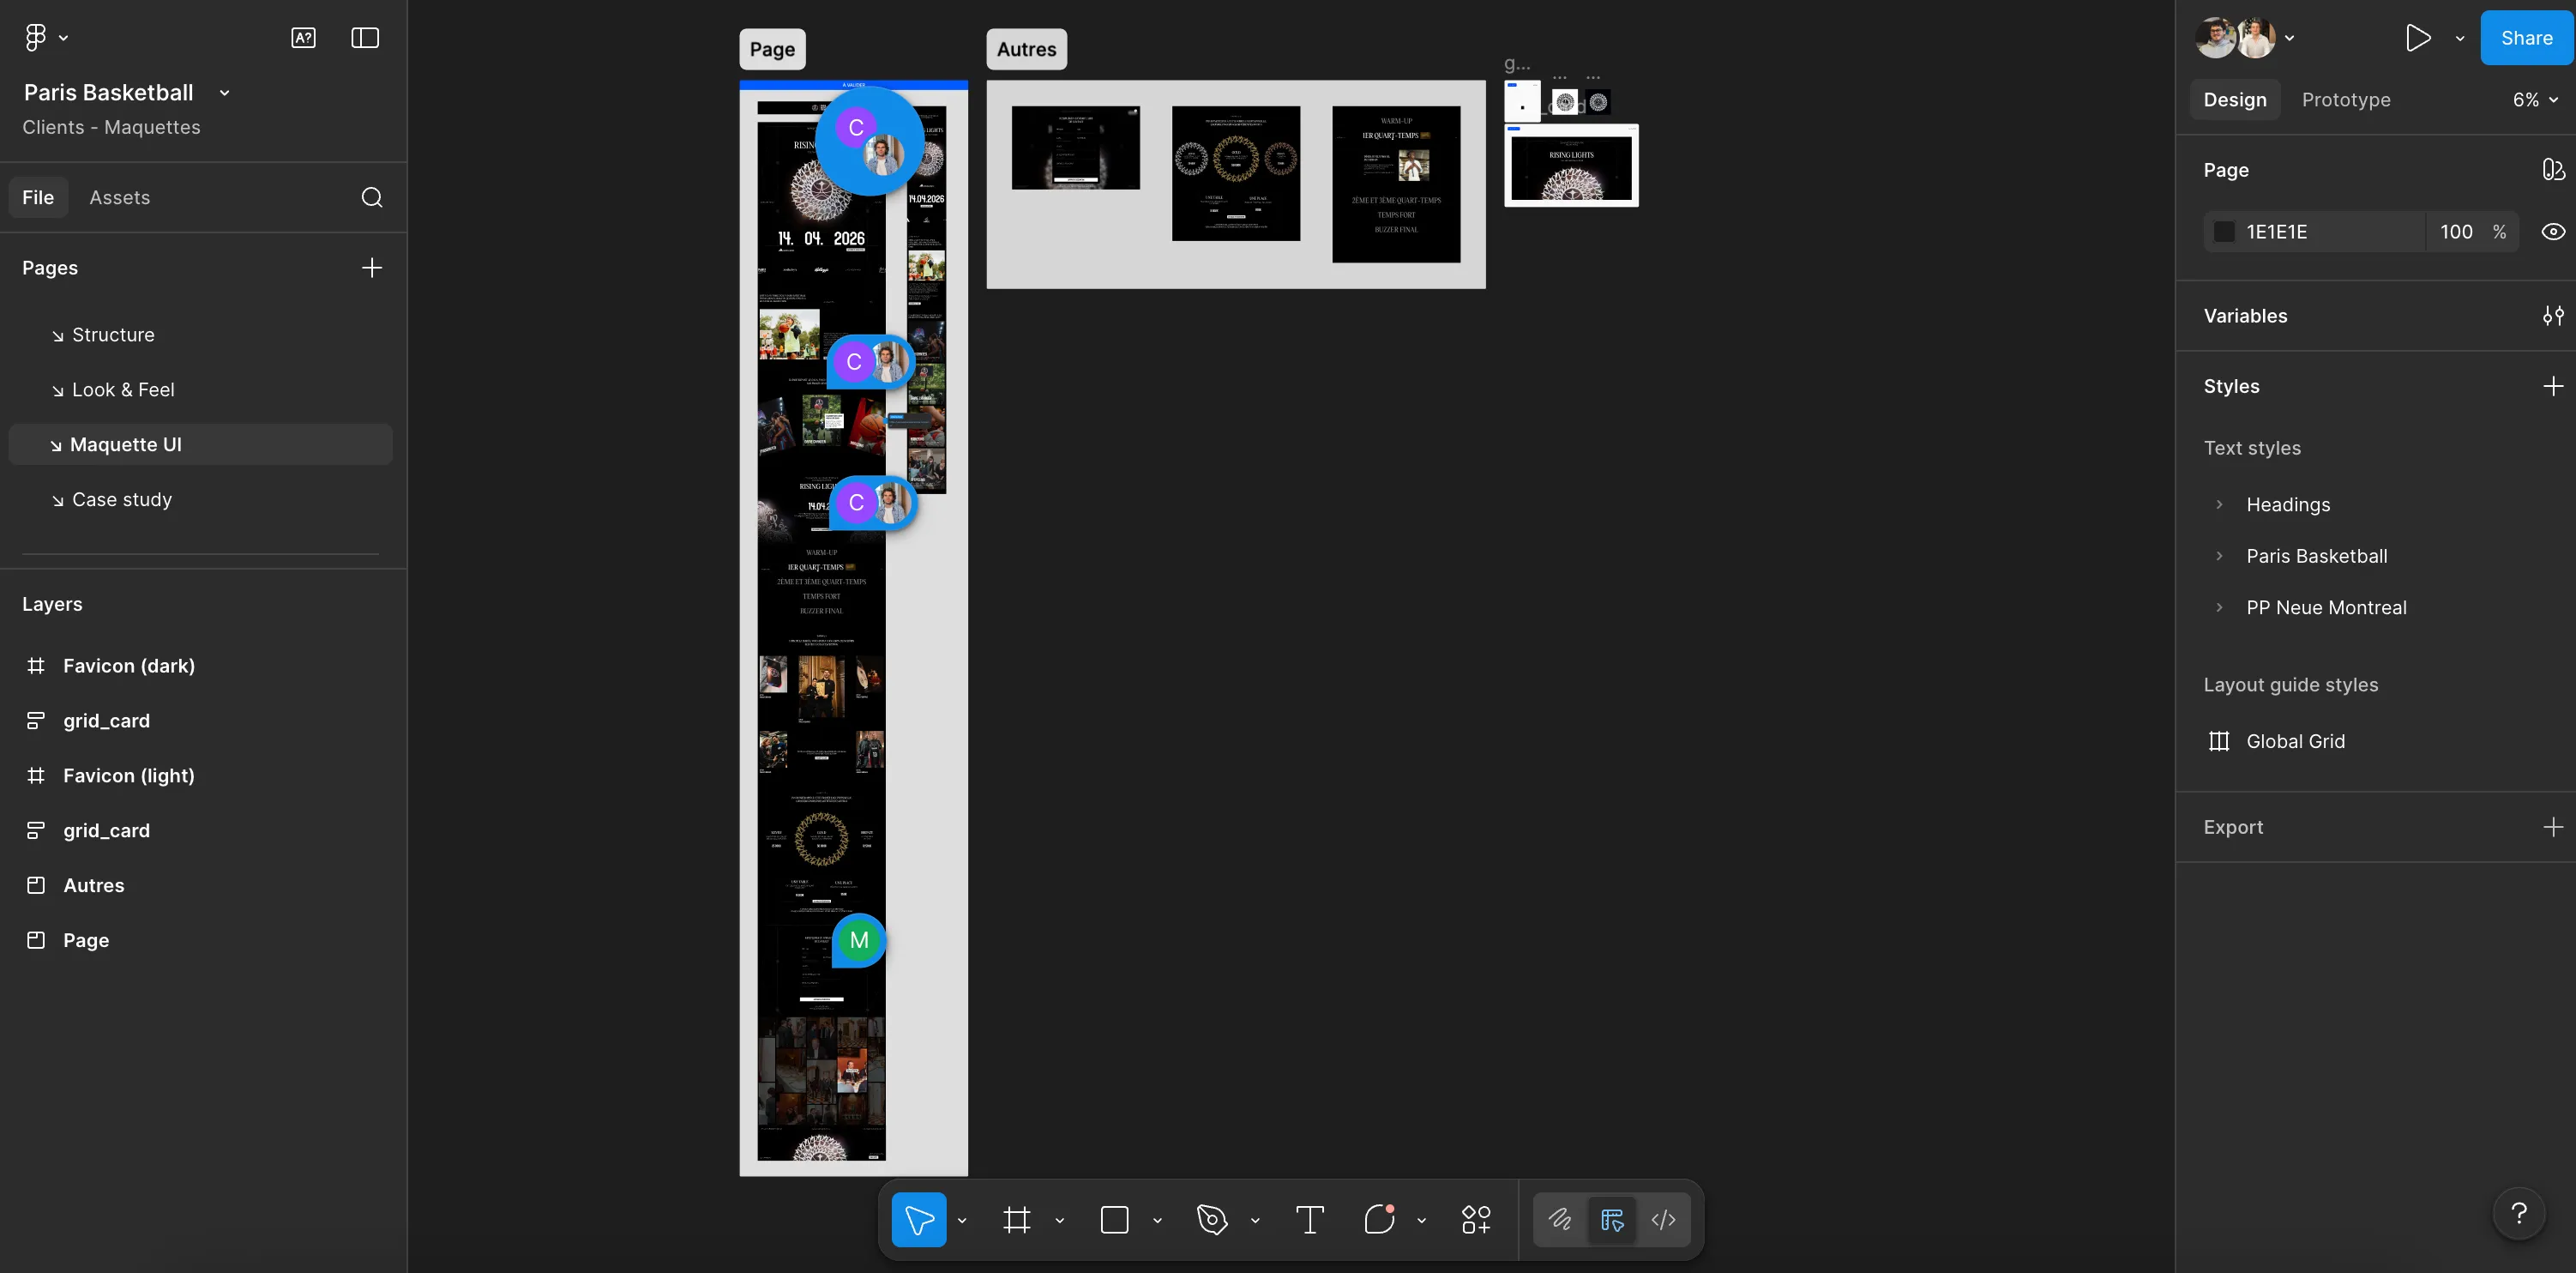Select the Pen tool
This screenshot has height=1273, width=2576.
click(x=1211, y=1219)
